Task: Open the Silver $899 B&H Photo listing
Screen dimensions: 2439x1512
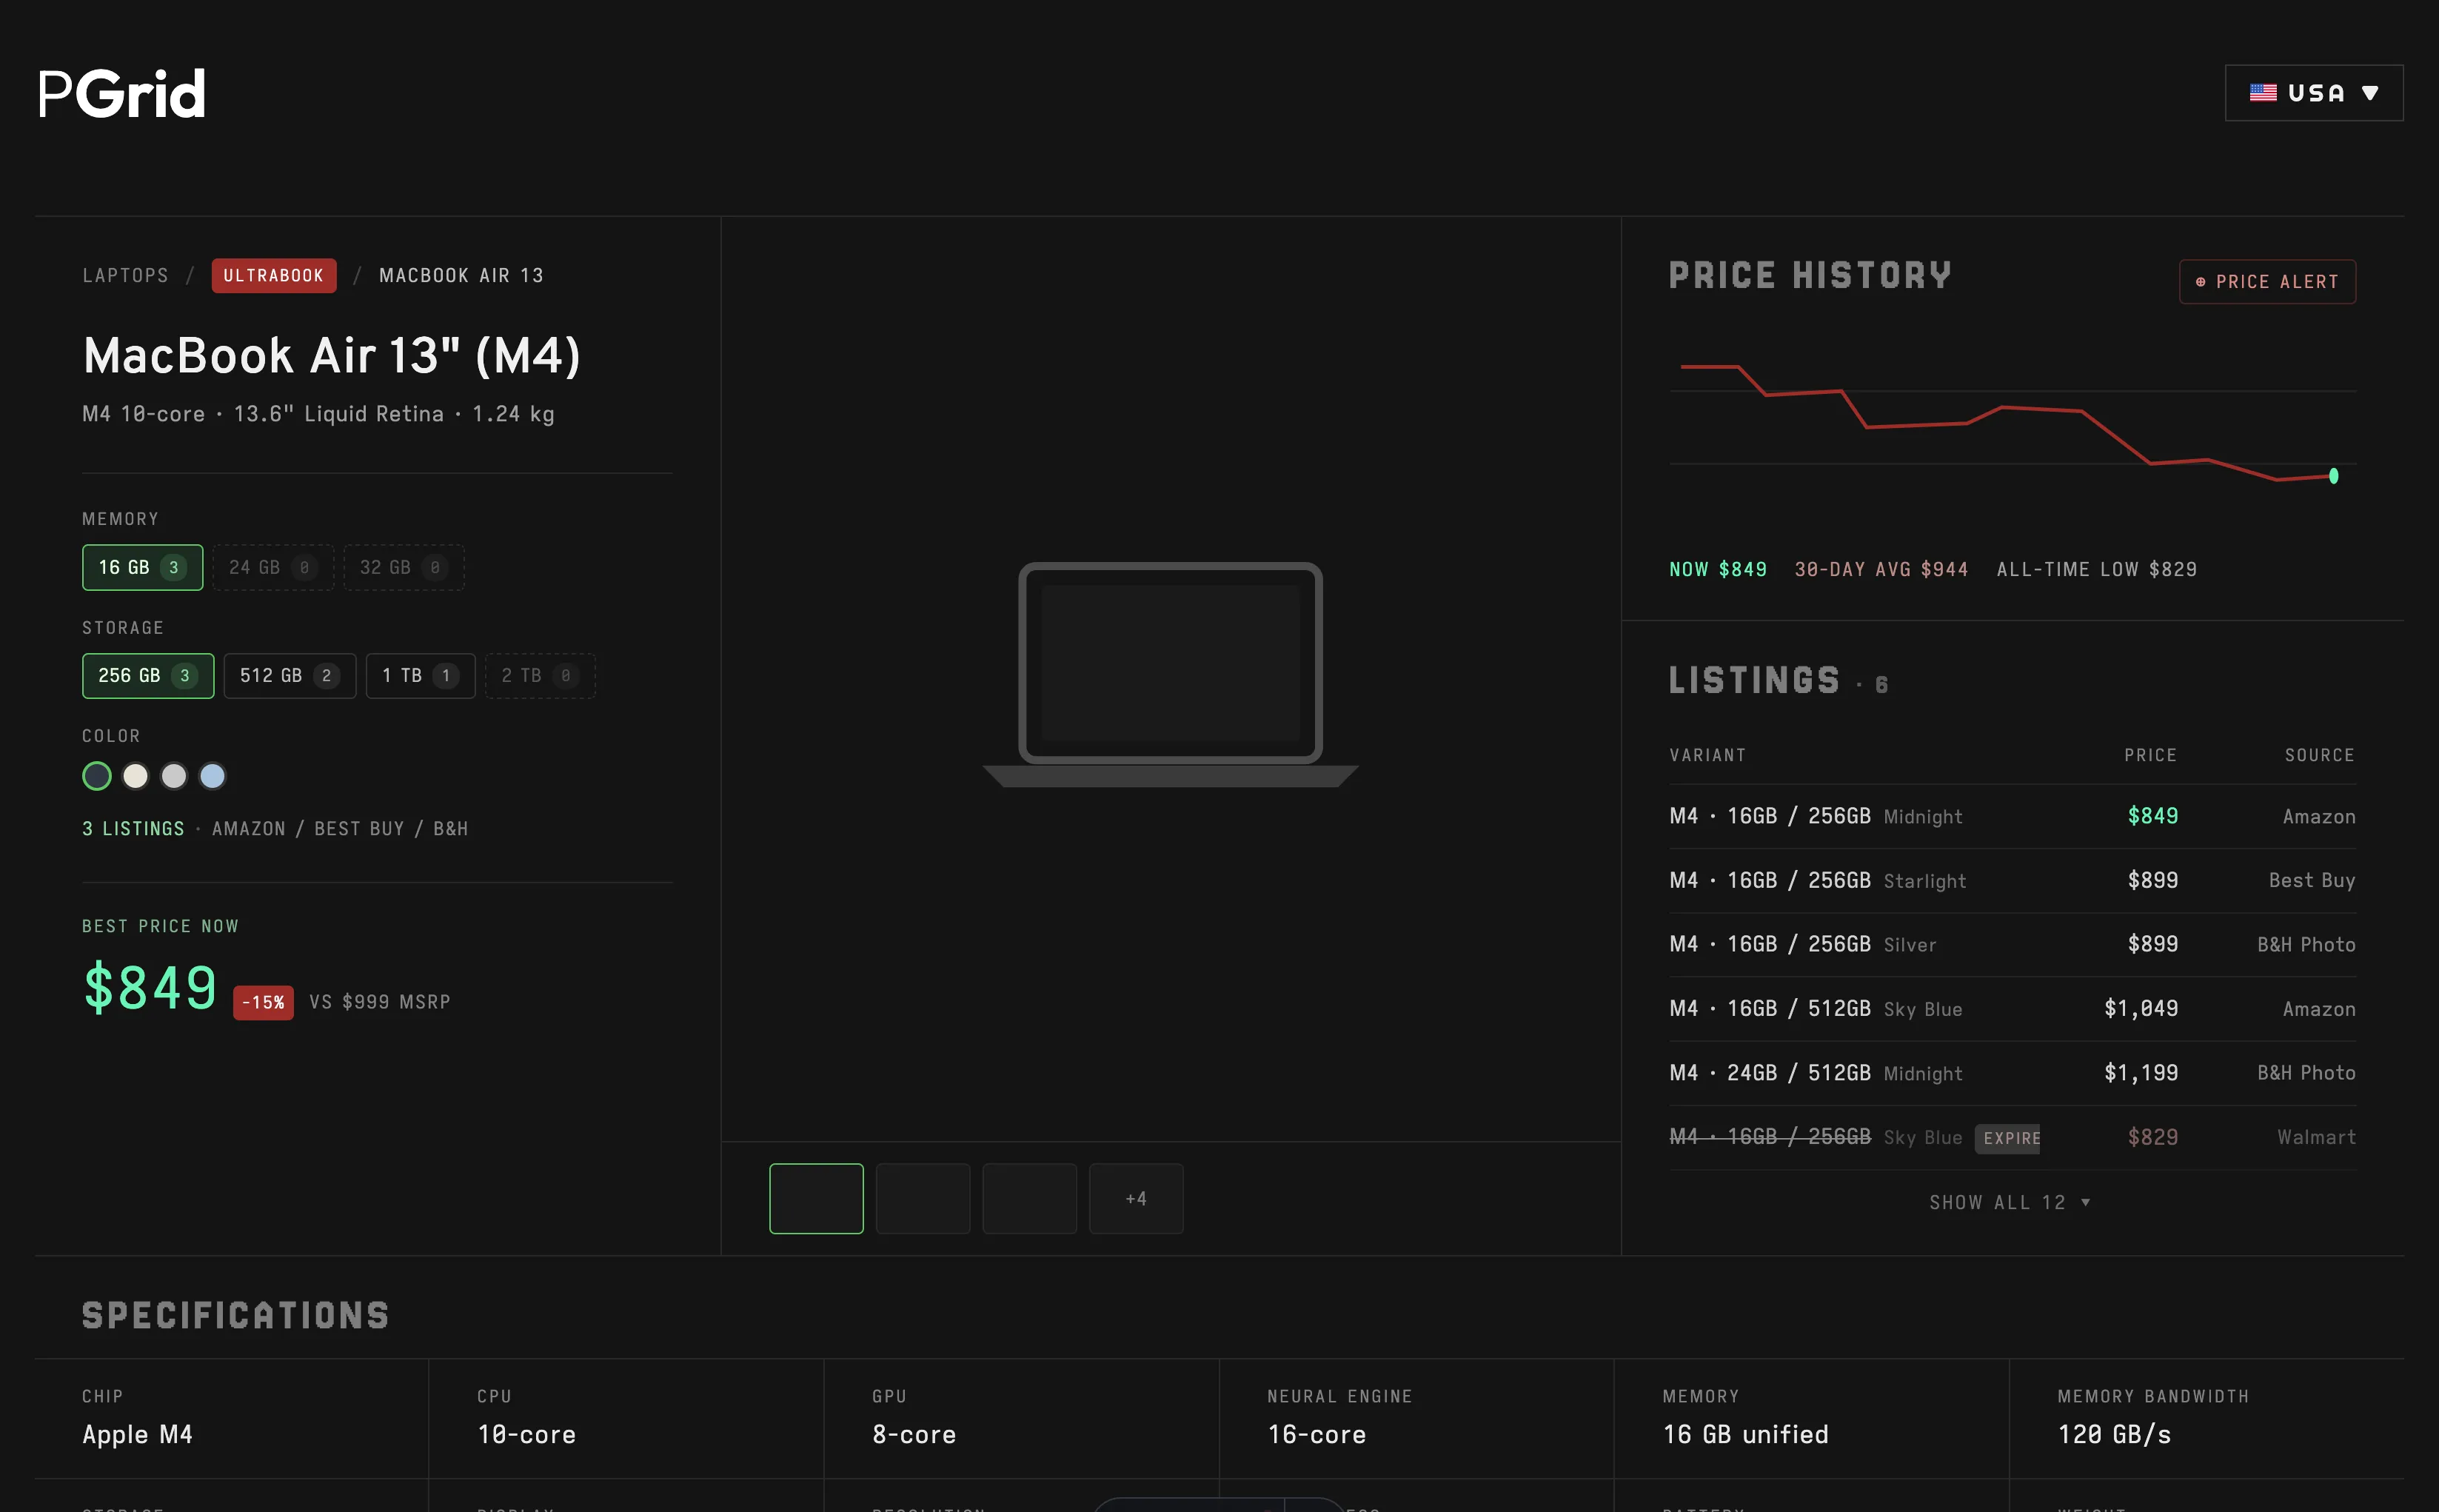Action: pos(2012,944)
